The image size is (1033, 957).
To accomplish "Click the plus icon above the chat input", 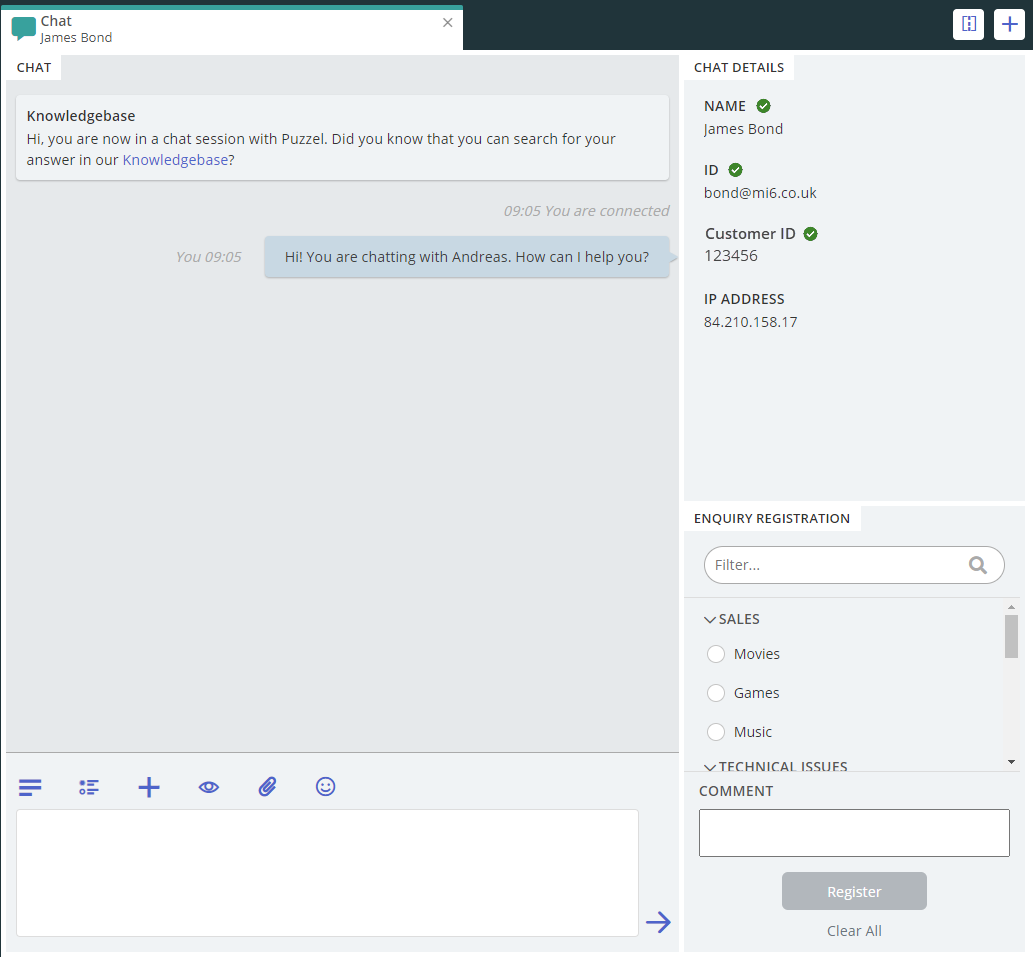I will (x=148, y=787).
